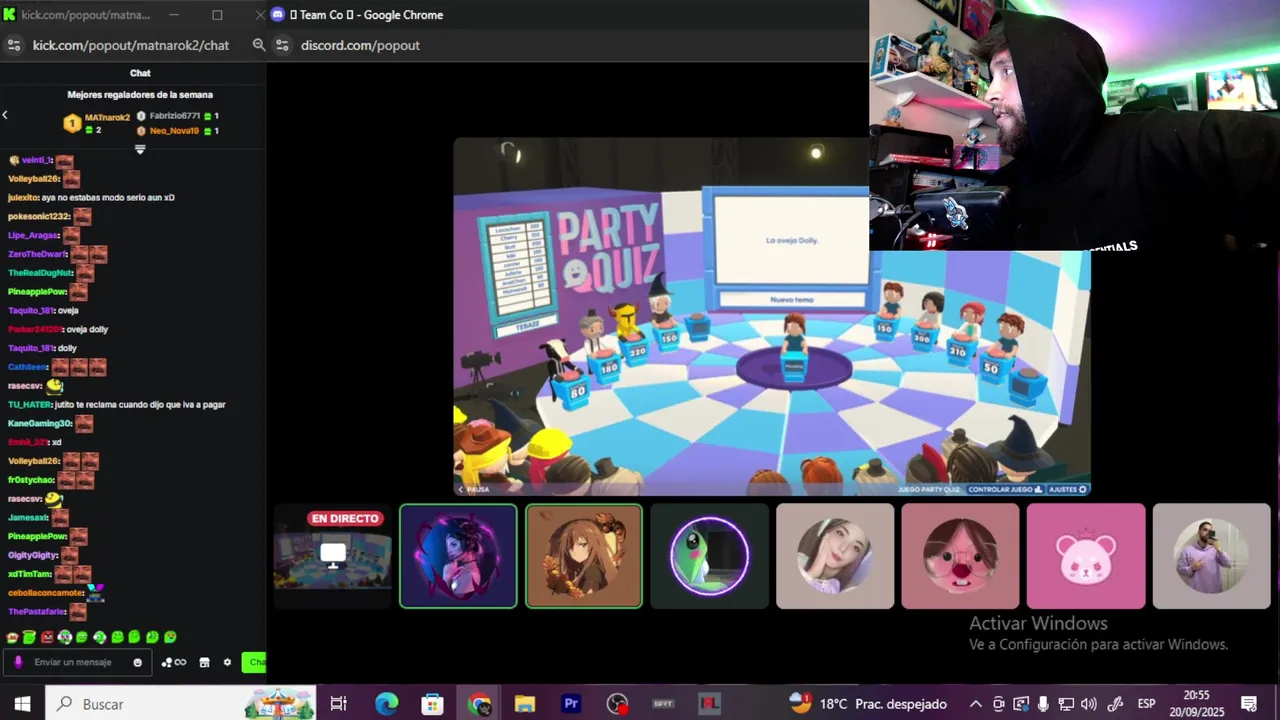Expand the weekly gifters leaderboard

[x=140, y=149]
